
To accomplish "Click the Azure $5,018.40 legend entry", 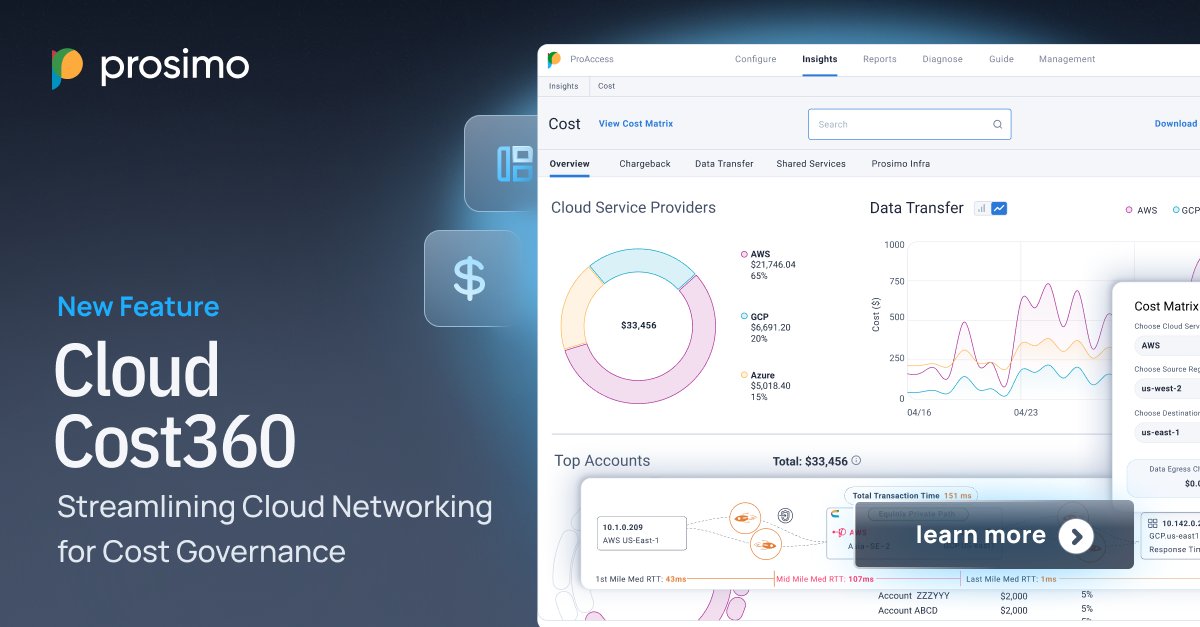I will tap(766, 386).
